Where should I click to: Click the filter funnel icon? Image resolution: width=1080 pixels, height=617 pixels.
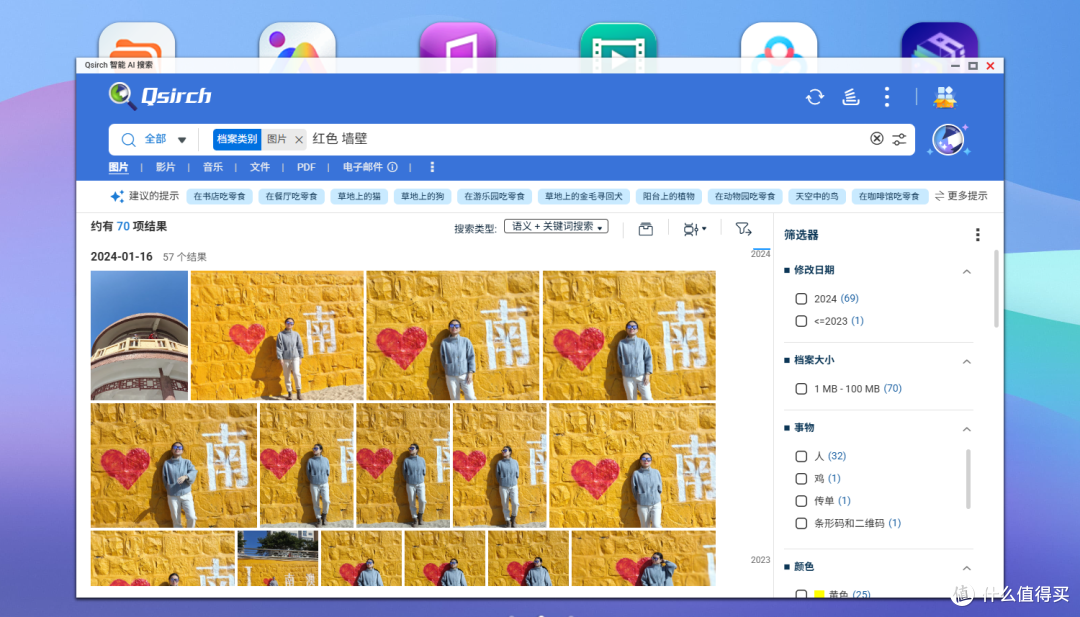click(743, 229)
